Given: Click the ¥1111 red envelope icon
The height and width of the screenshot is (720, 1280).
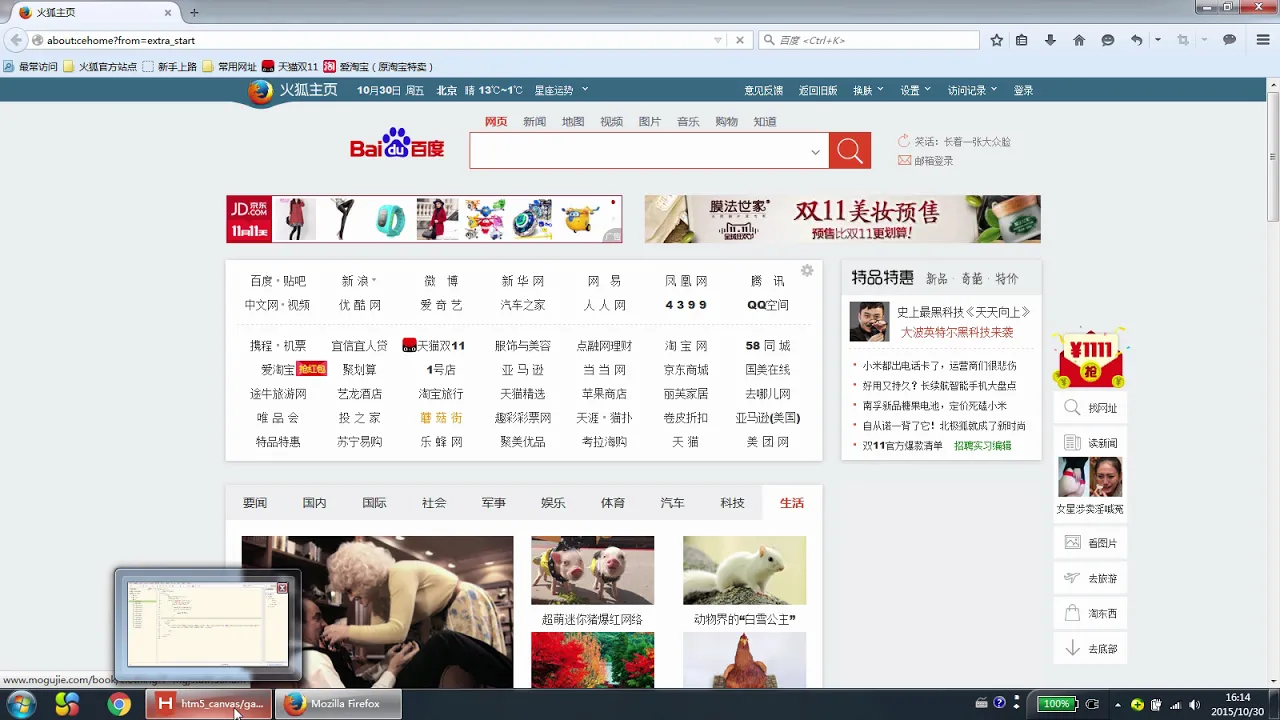Looking at the screenshot, I should [x=1089, y=358].
